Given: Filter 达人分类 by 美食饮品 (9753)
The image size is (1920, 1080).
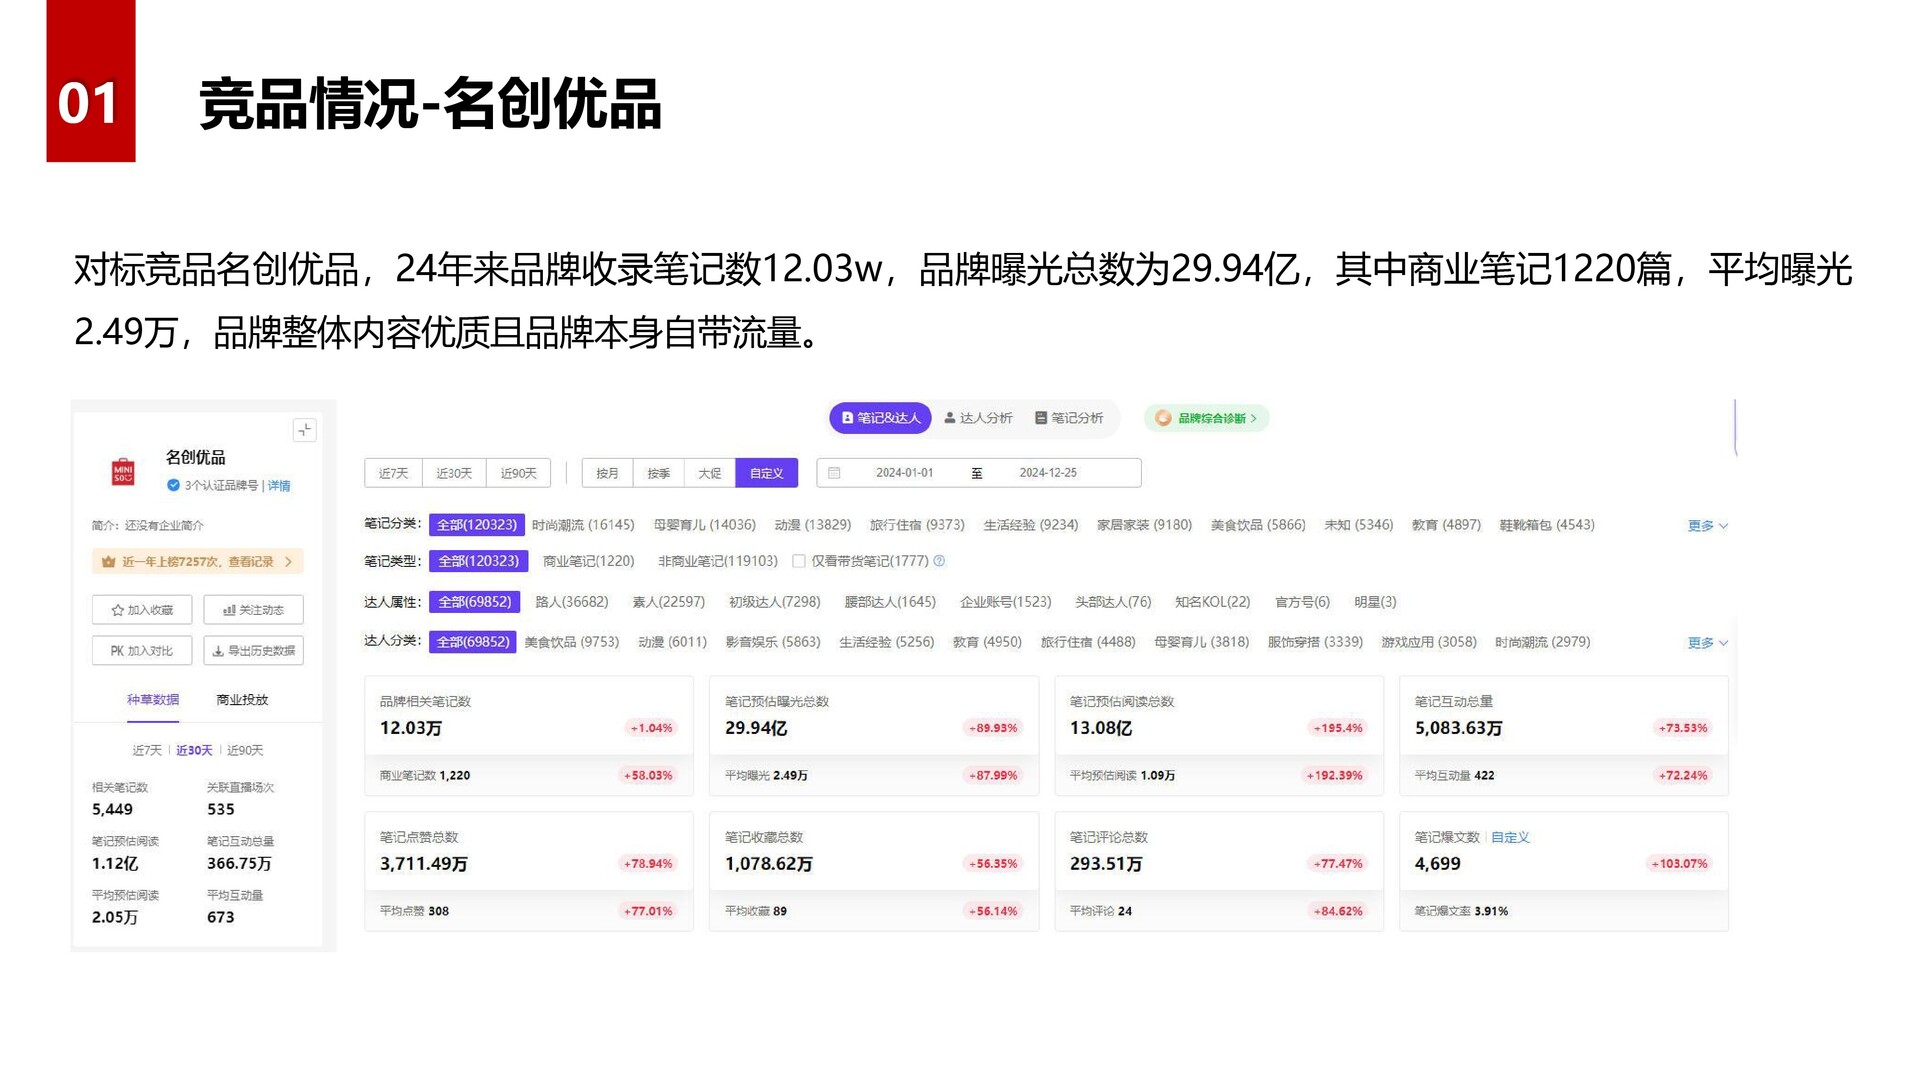Looking at the screenshot, I should [572, 642].
